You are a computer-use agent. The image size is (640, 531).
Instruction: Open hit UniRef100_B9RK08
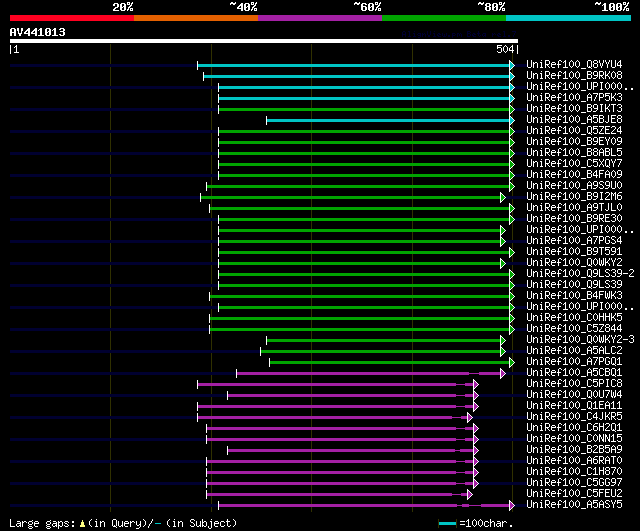[x=574, y=76]
